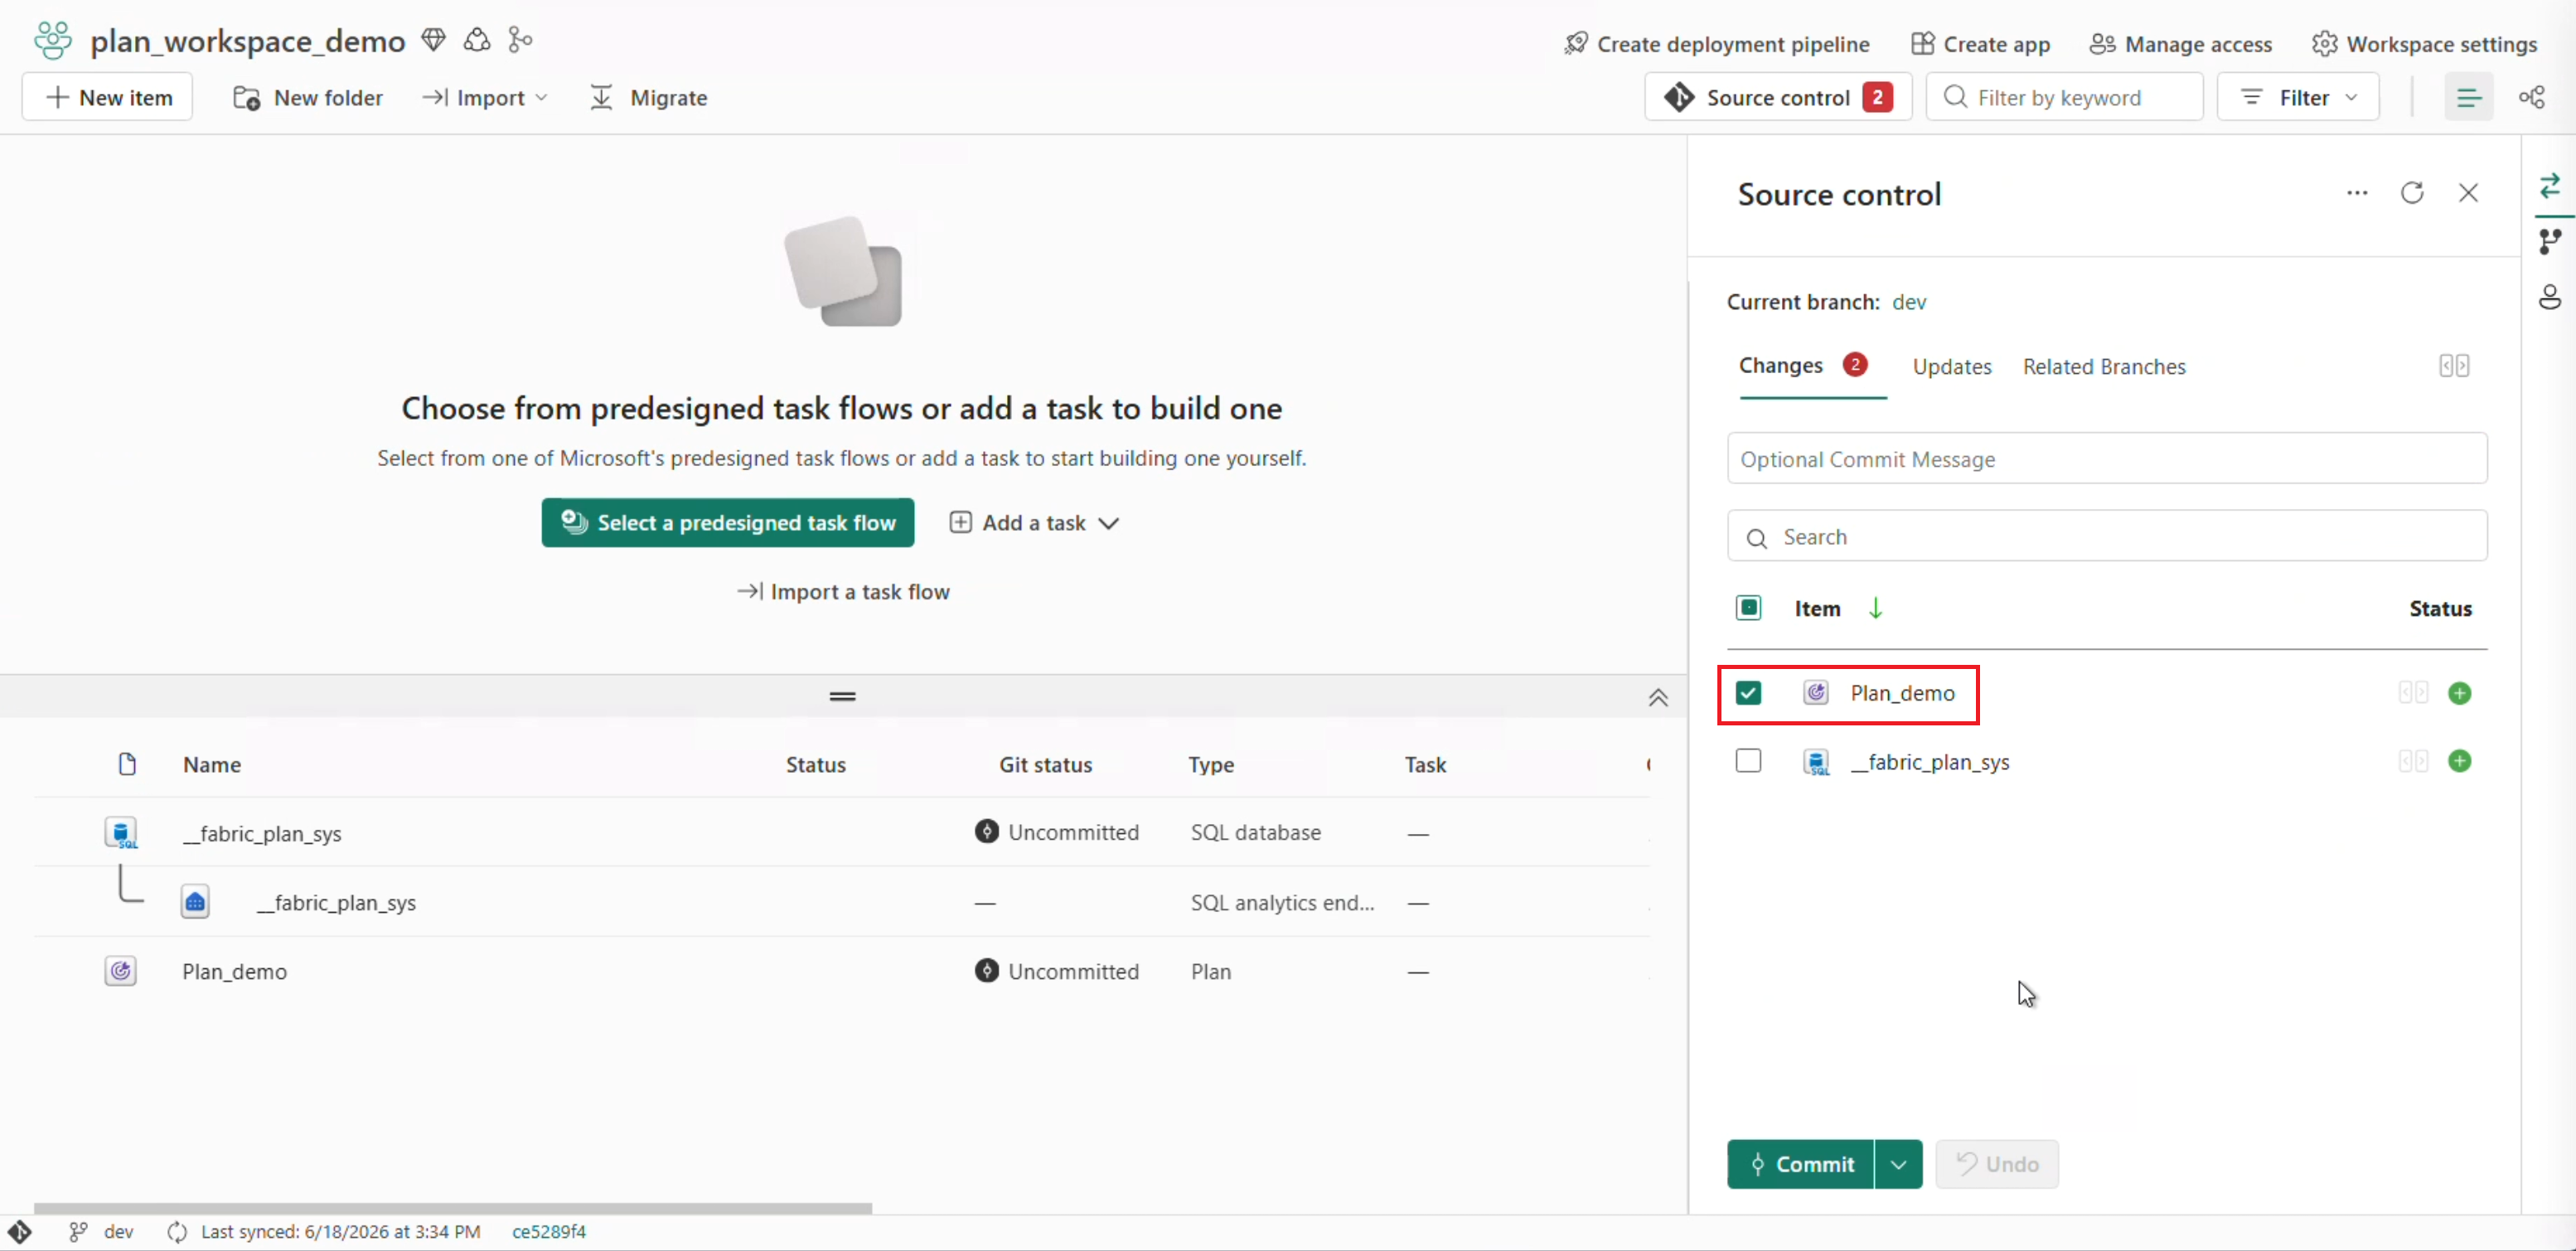
Task: Click the git icon in status bar
Action: [19, 1232]
